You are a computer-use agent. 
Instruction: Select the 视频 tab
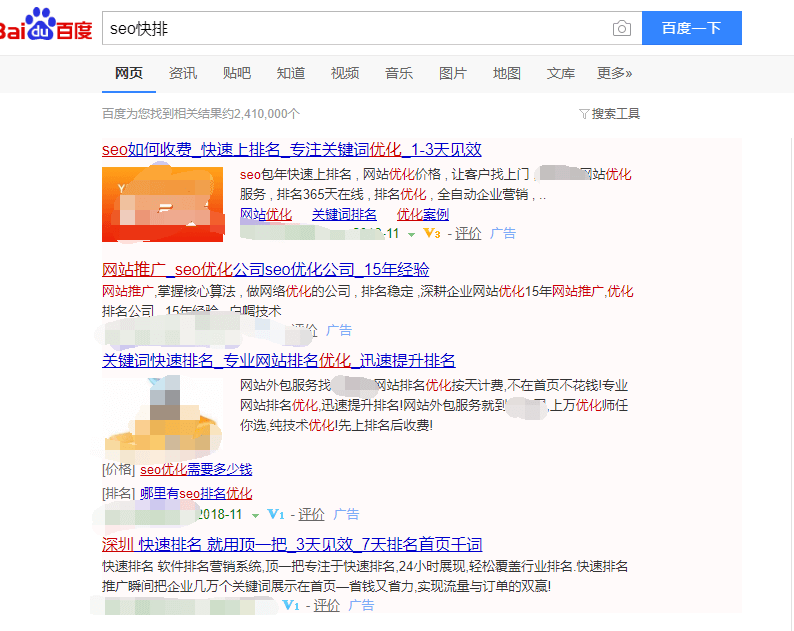(x=345, y=74)
